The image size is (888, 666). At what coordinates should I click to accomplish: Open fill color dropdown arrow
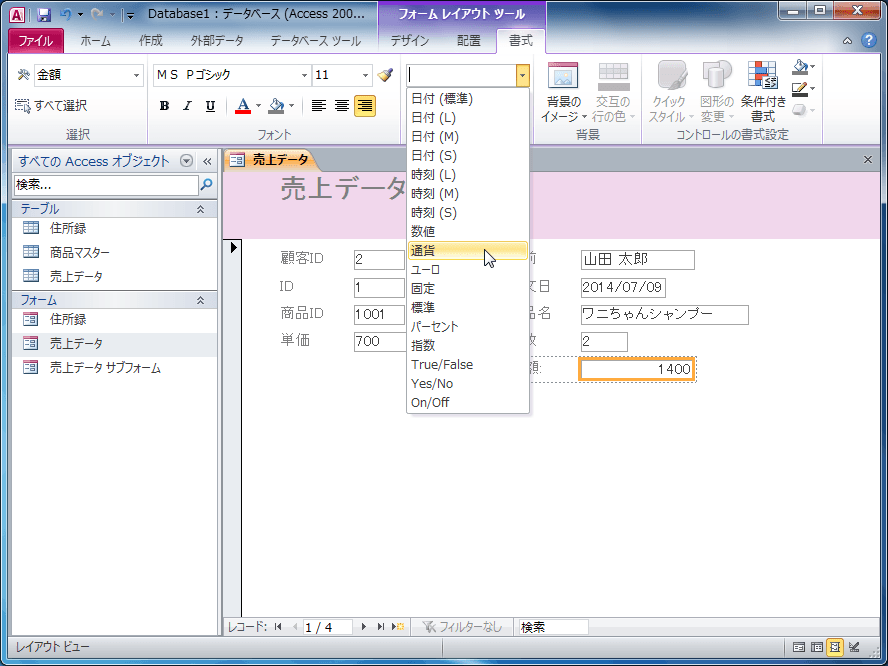(x=292, y=106)
